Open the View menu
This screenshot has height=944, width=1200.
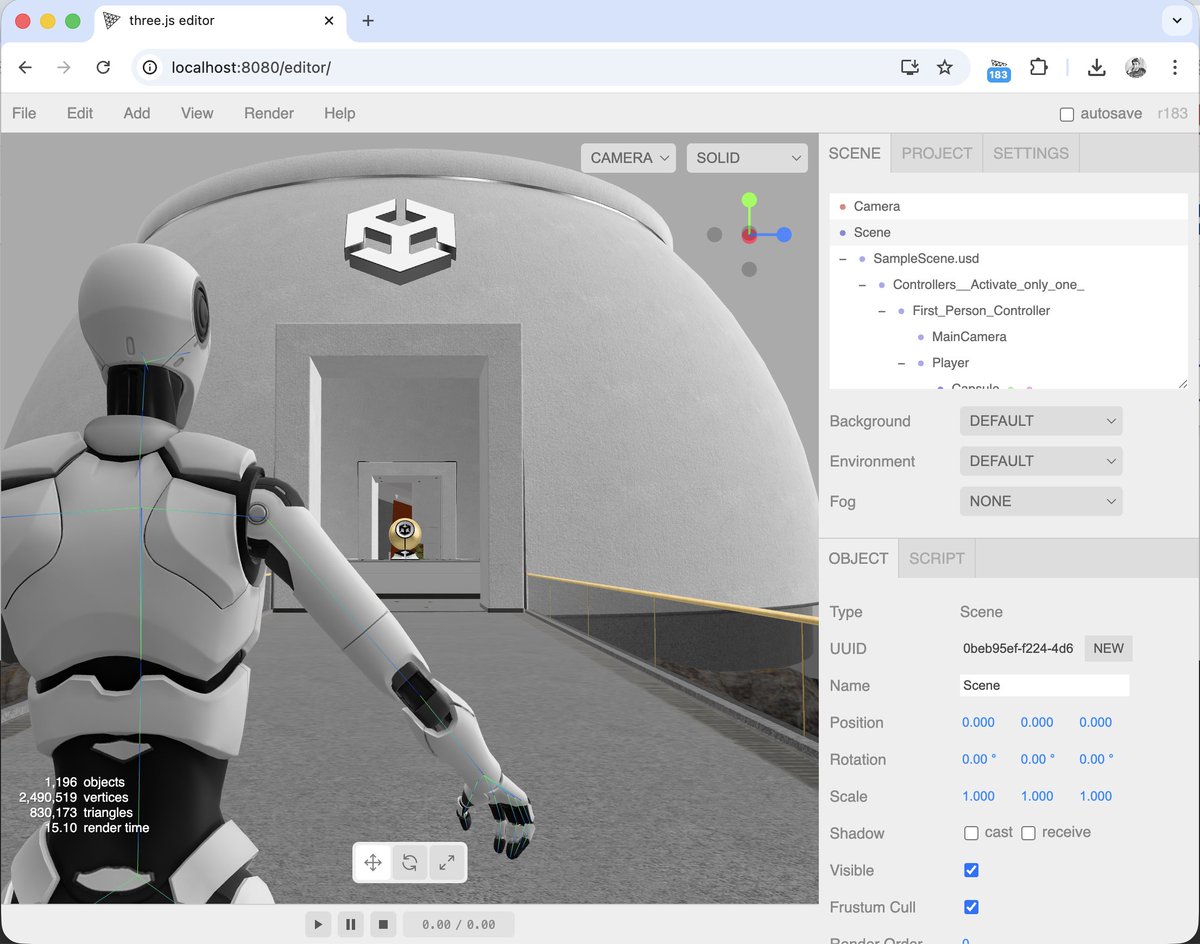tap(197, 113)
